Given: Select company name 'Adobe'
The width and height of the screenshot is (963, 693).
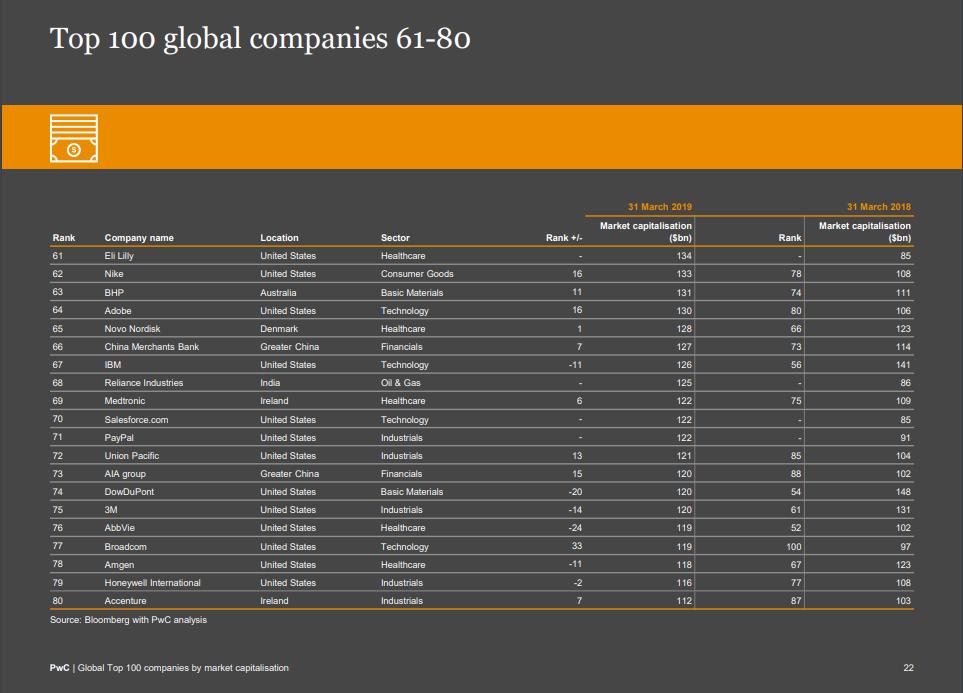Looking at the screenshot, I should coord(117,311).
